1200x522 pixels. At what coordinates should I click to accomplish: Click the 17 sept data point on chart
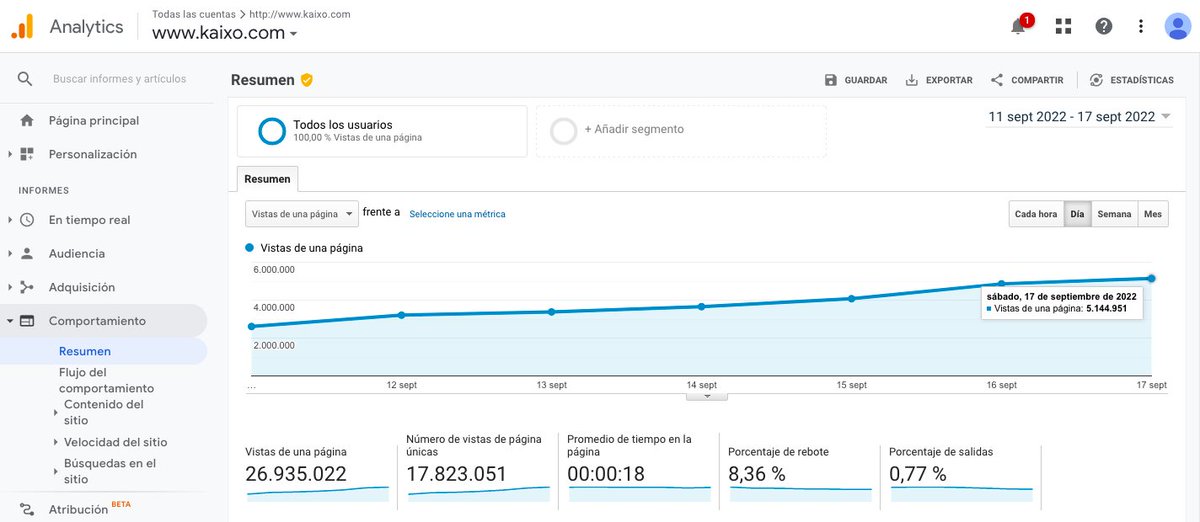1151,278
